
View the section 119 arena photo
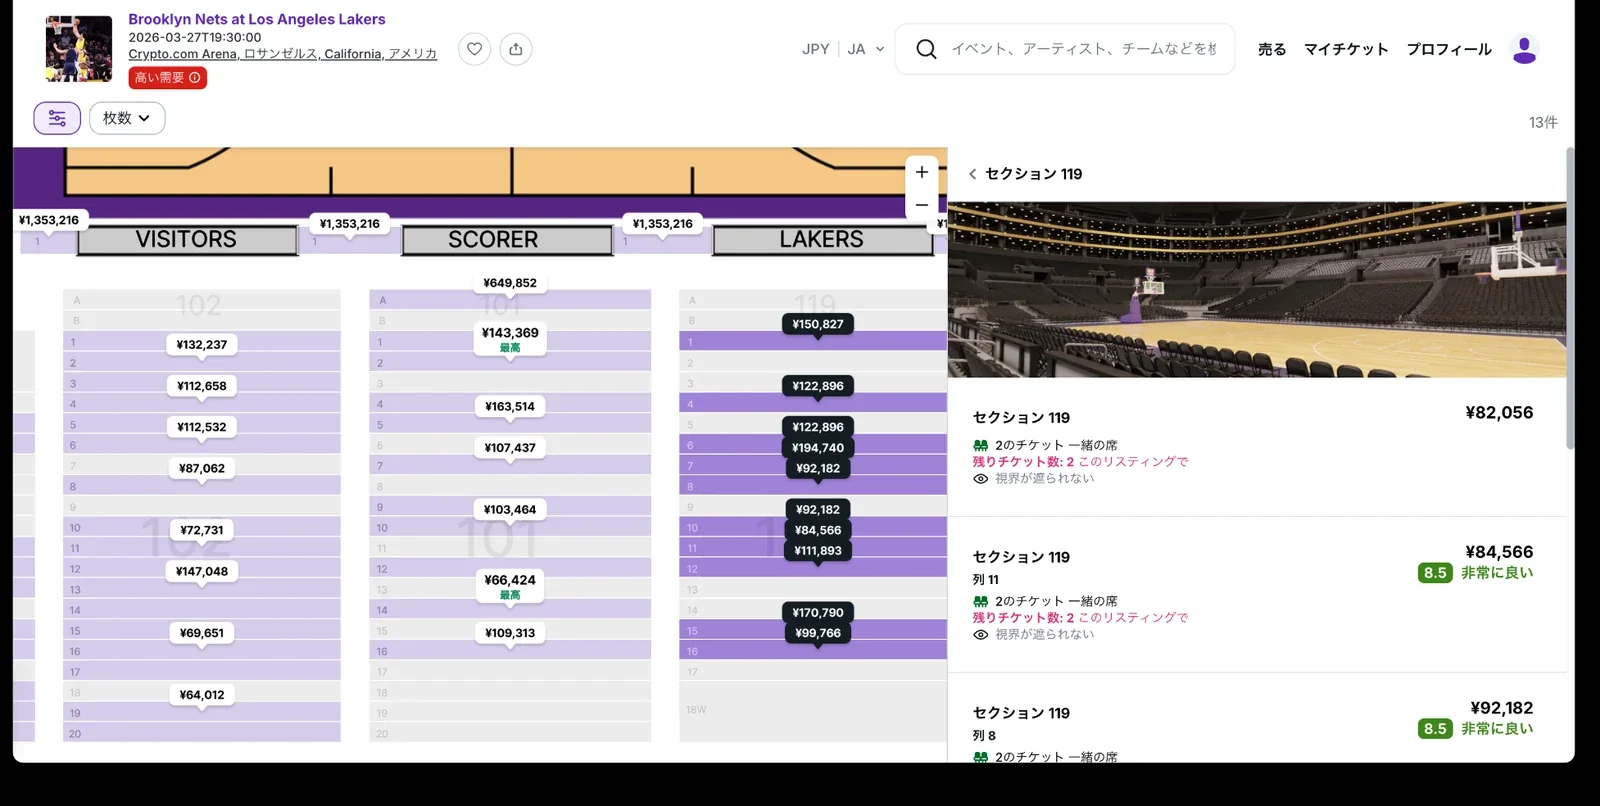pos(1257,290)
